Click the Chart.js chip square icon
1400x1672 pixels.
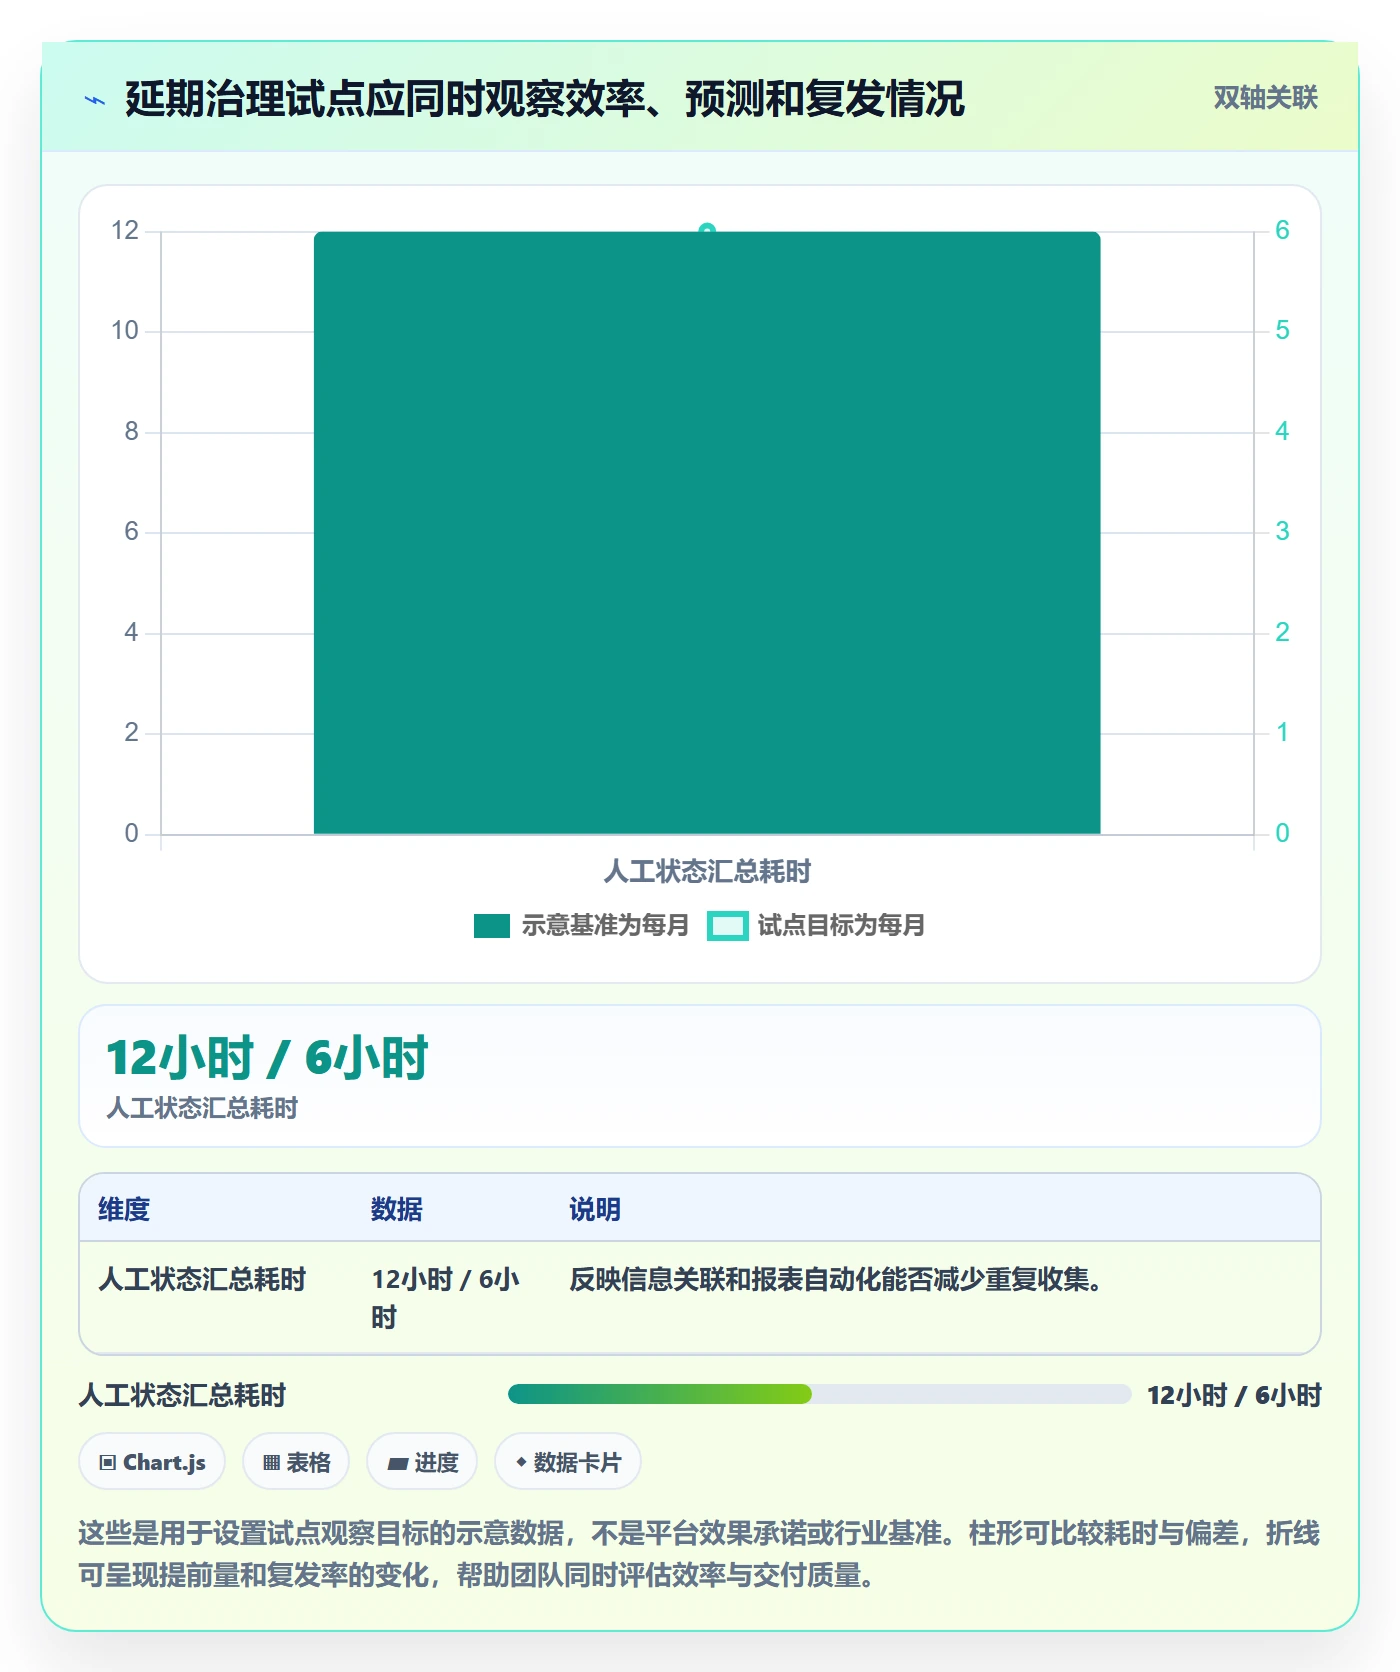tap(108, 1463)
